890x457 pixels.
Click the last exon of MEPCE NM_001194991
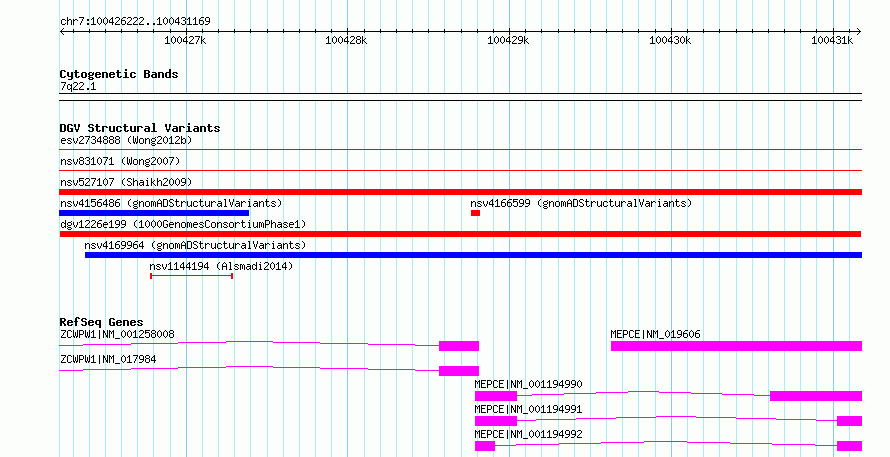[x=849, y=421]
